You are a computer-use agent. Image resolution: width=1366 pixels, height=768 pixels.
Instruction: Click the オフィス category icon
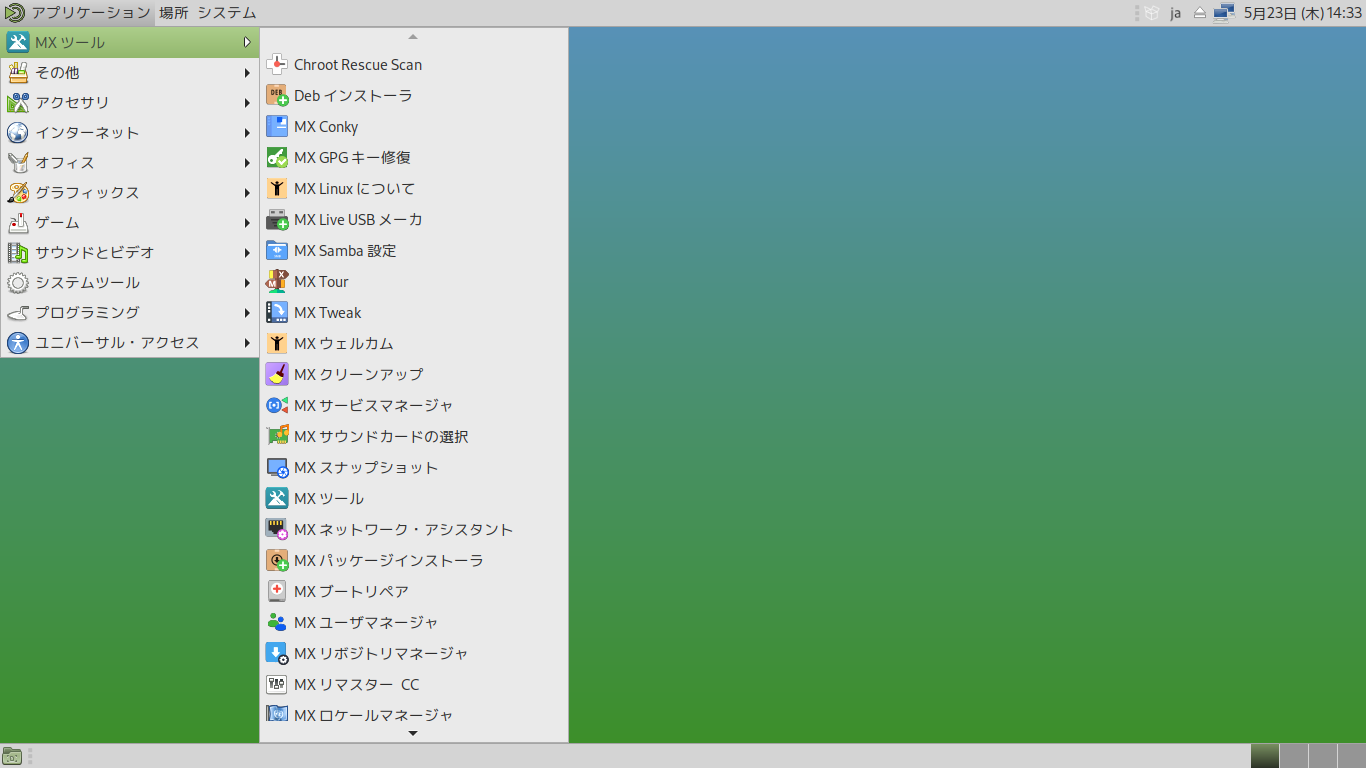click(x=18, y=163)
